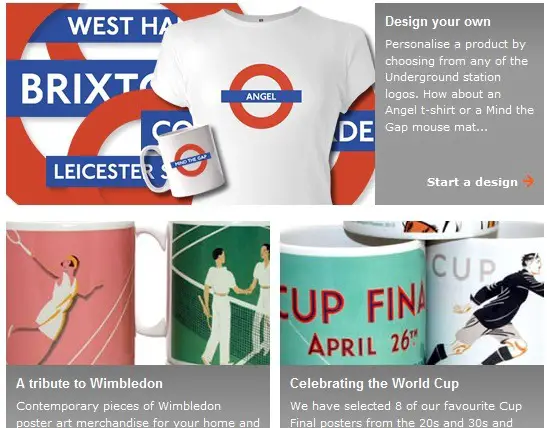Screen dimensions: 547x428
Task: Click the Cup Final posters description text
Action: [406, 414]
